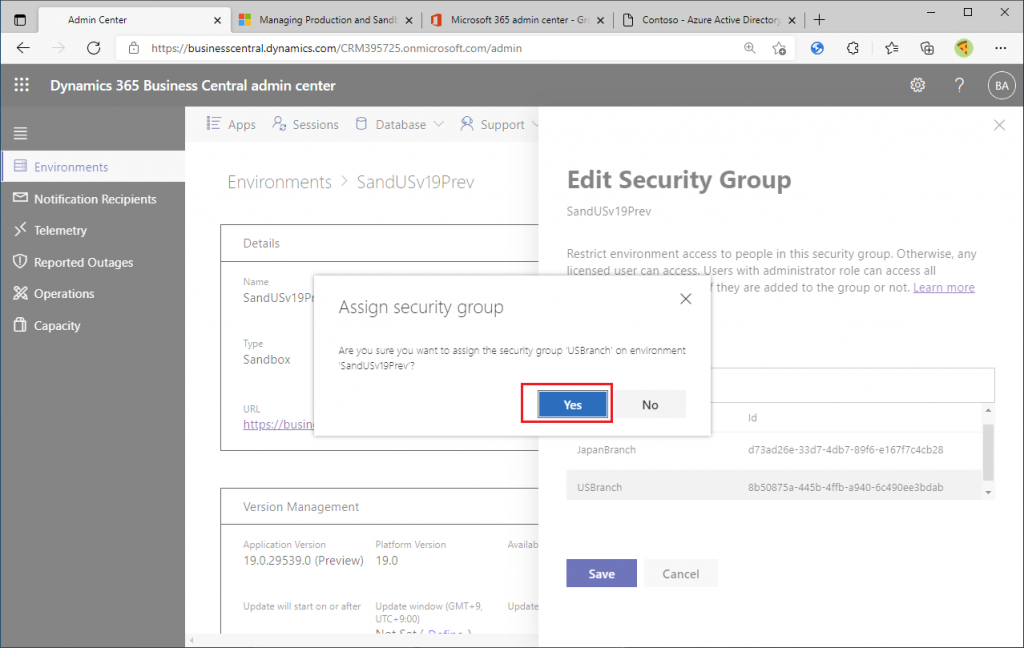Save the security group changes

[x=601, y=574]
